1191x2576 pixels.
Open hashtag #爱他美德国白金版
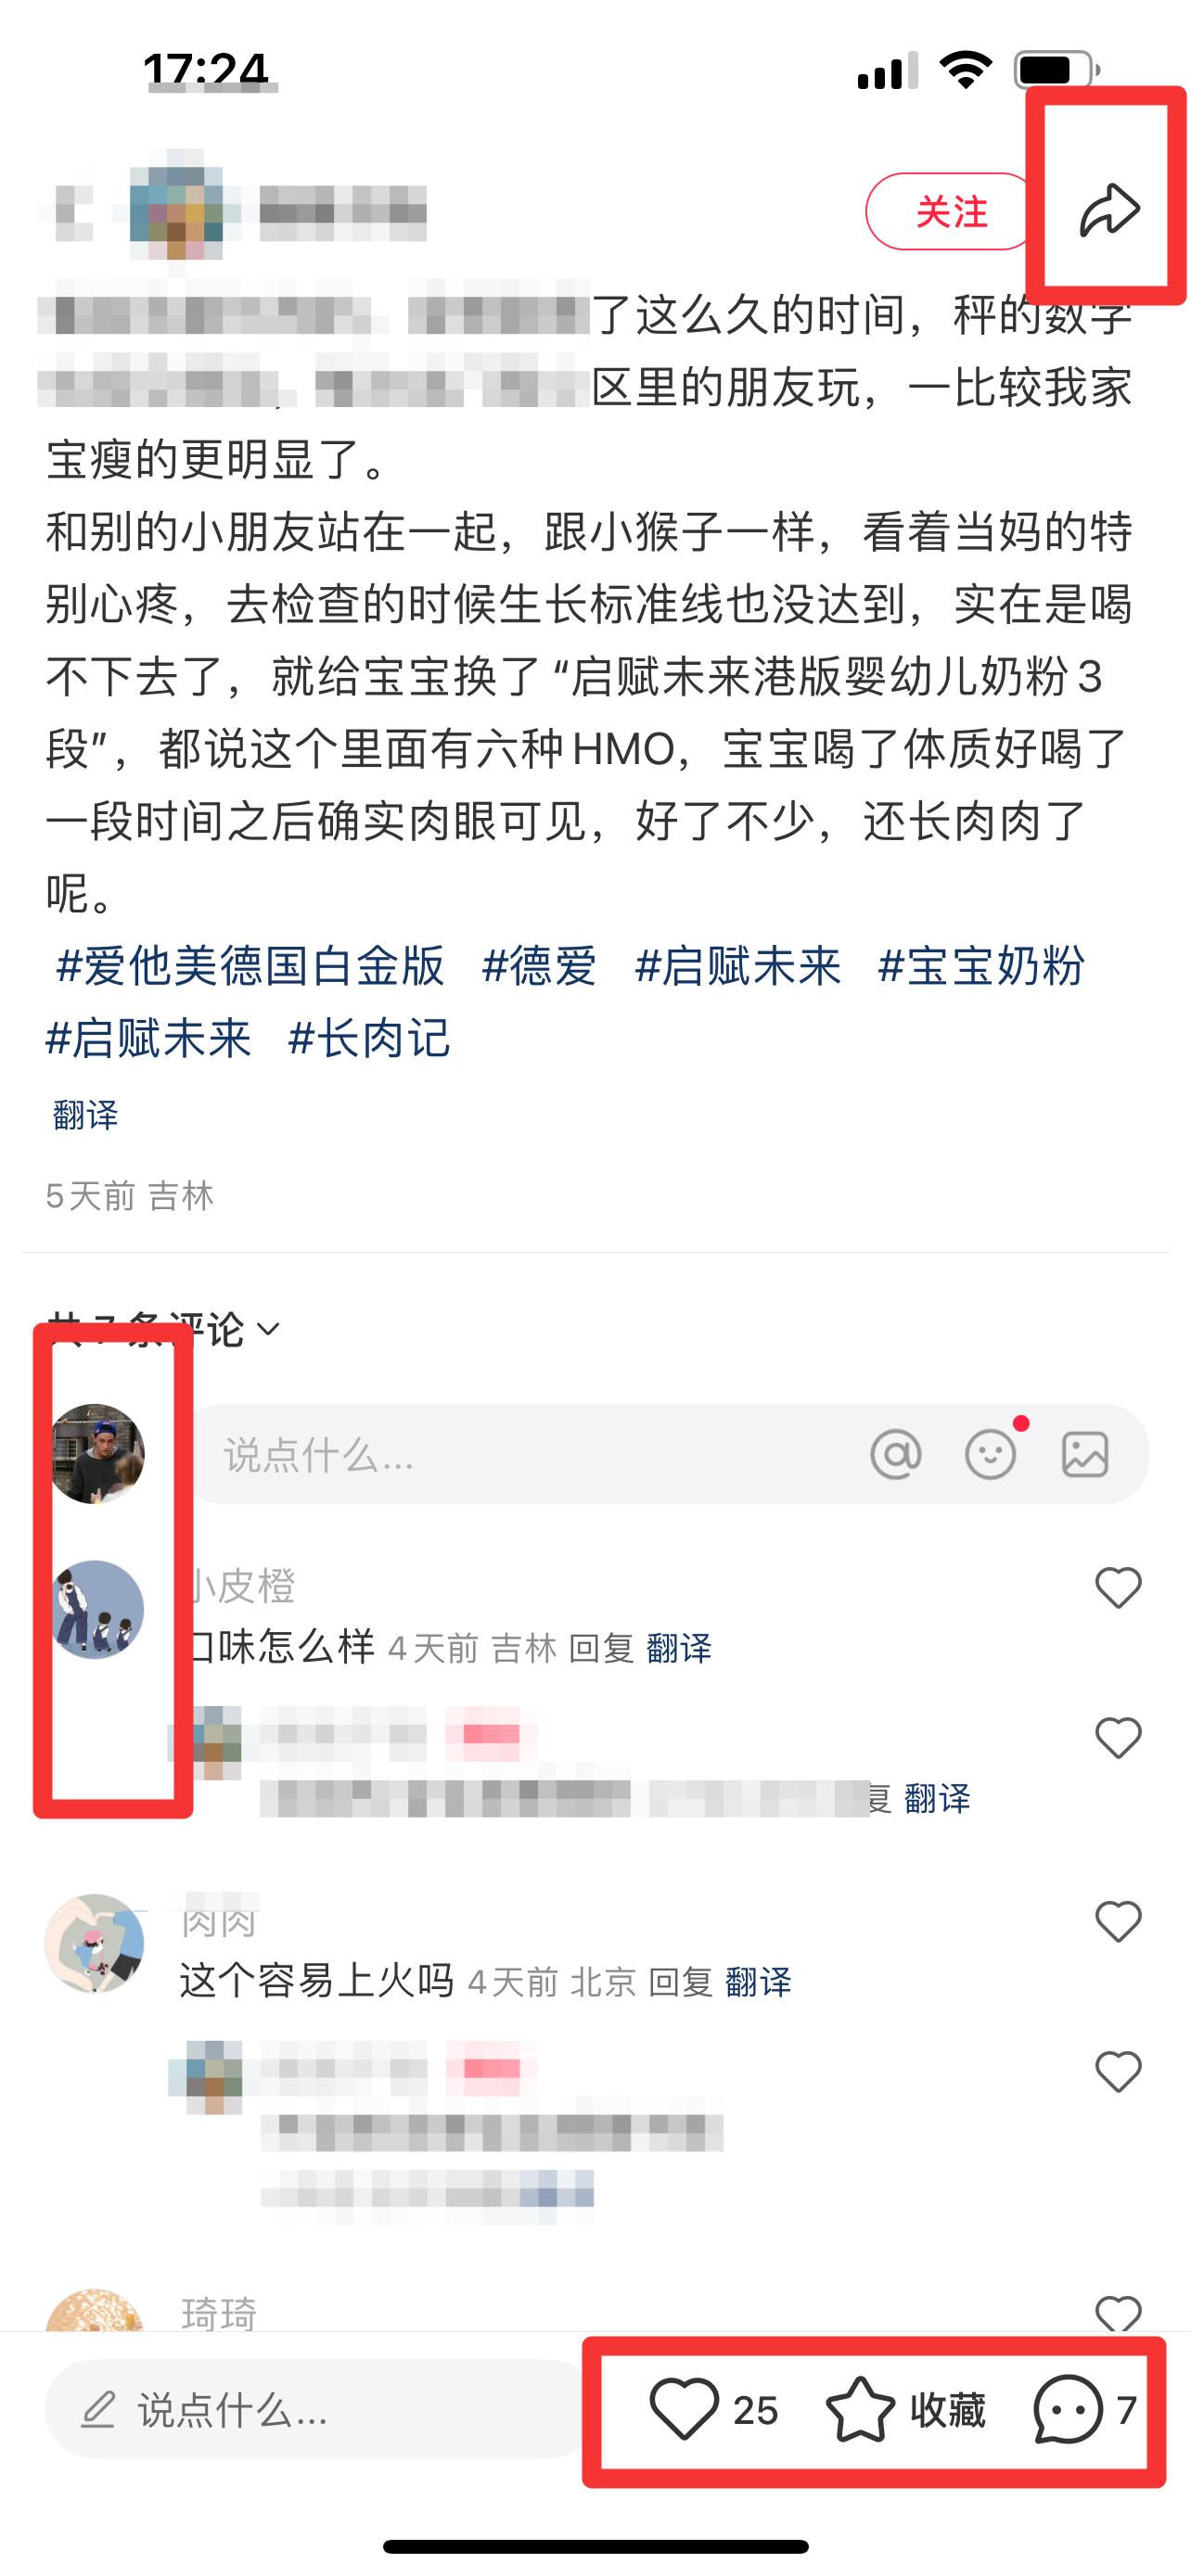pos(250,966)
